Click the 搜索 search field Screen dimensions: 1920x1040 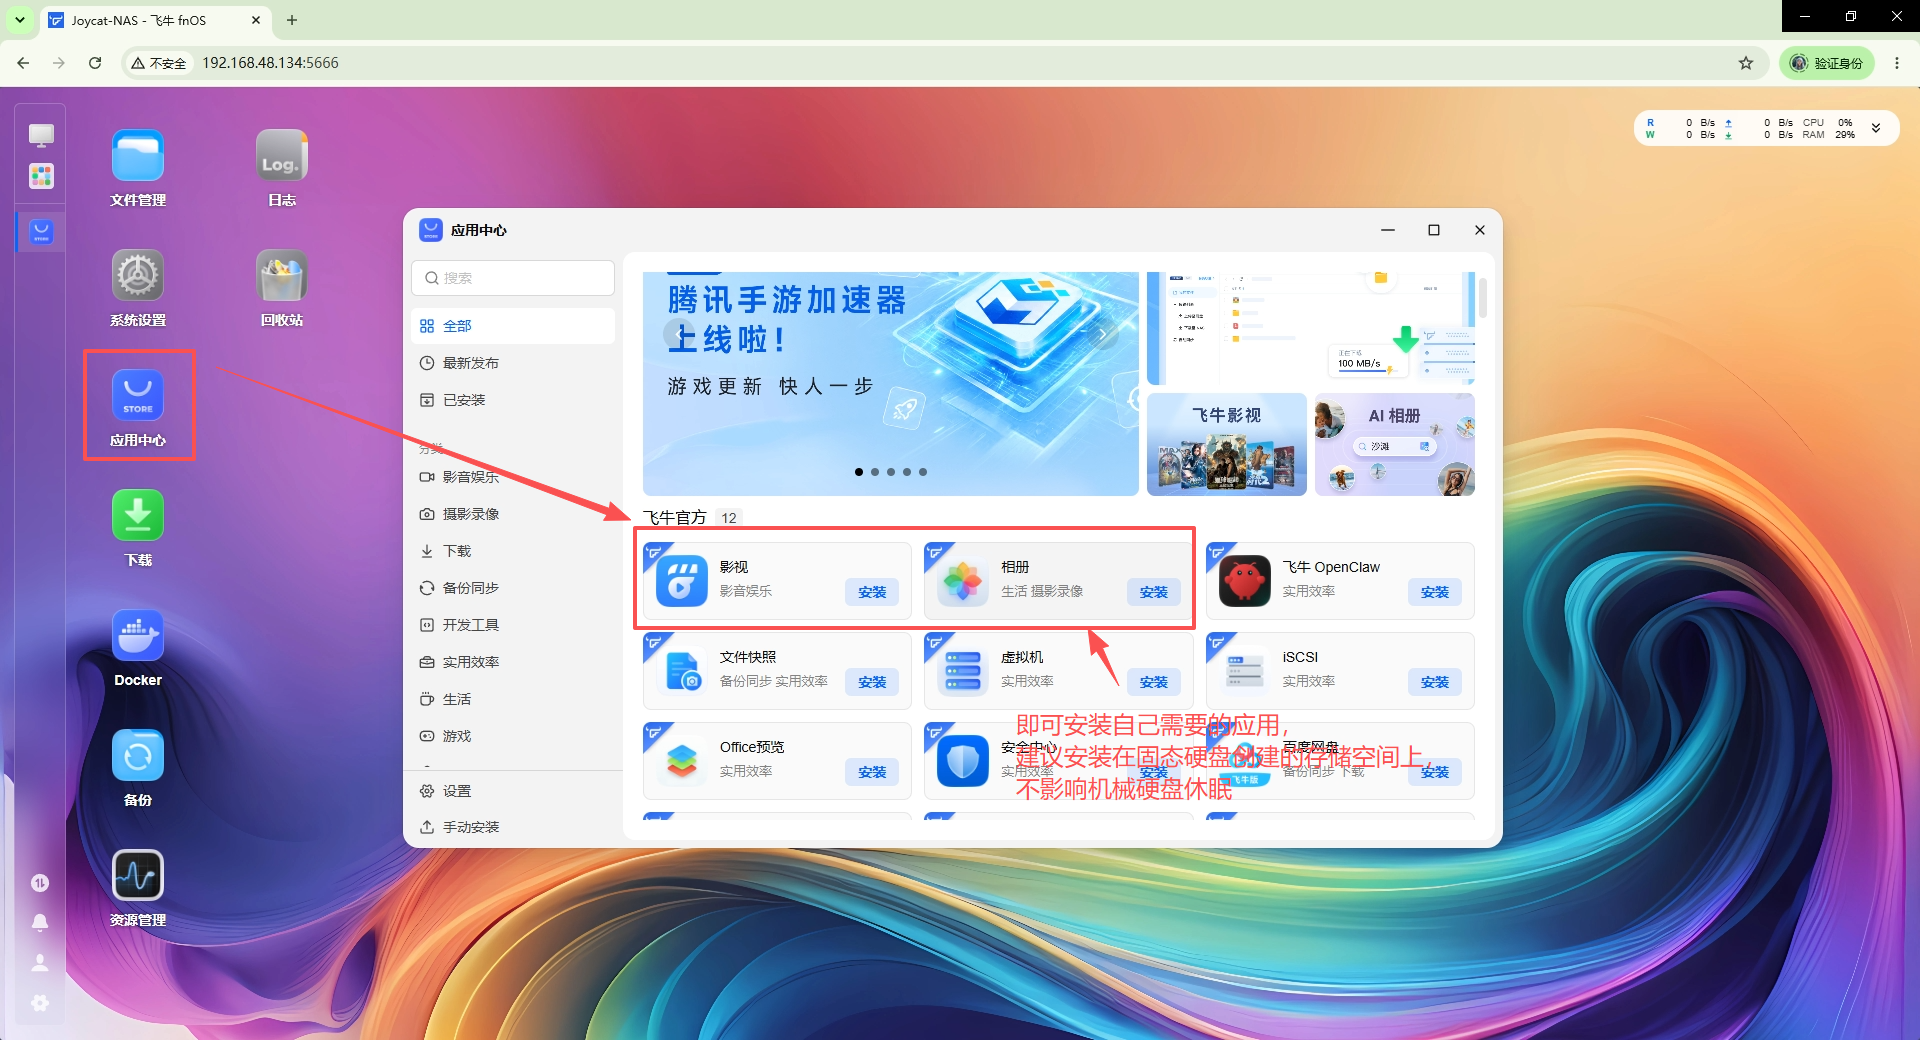point(513,278)
